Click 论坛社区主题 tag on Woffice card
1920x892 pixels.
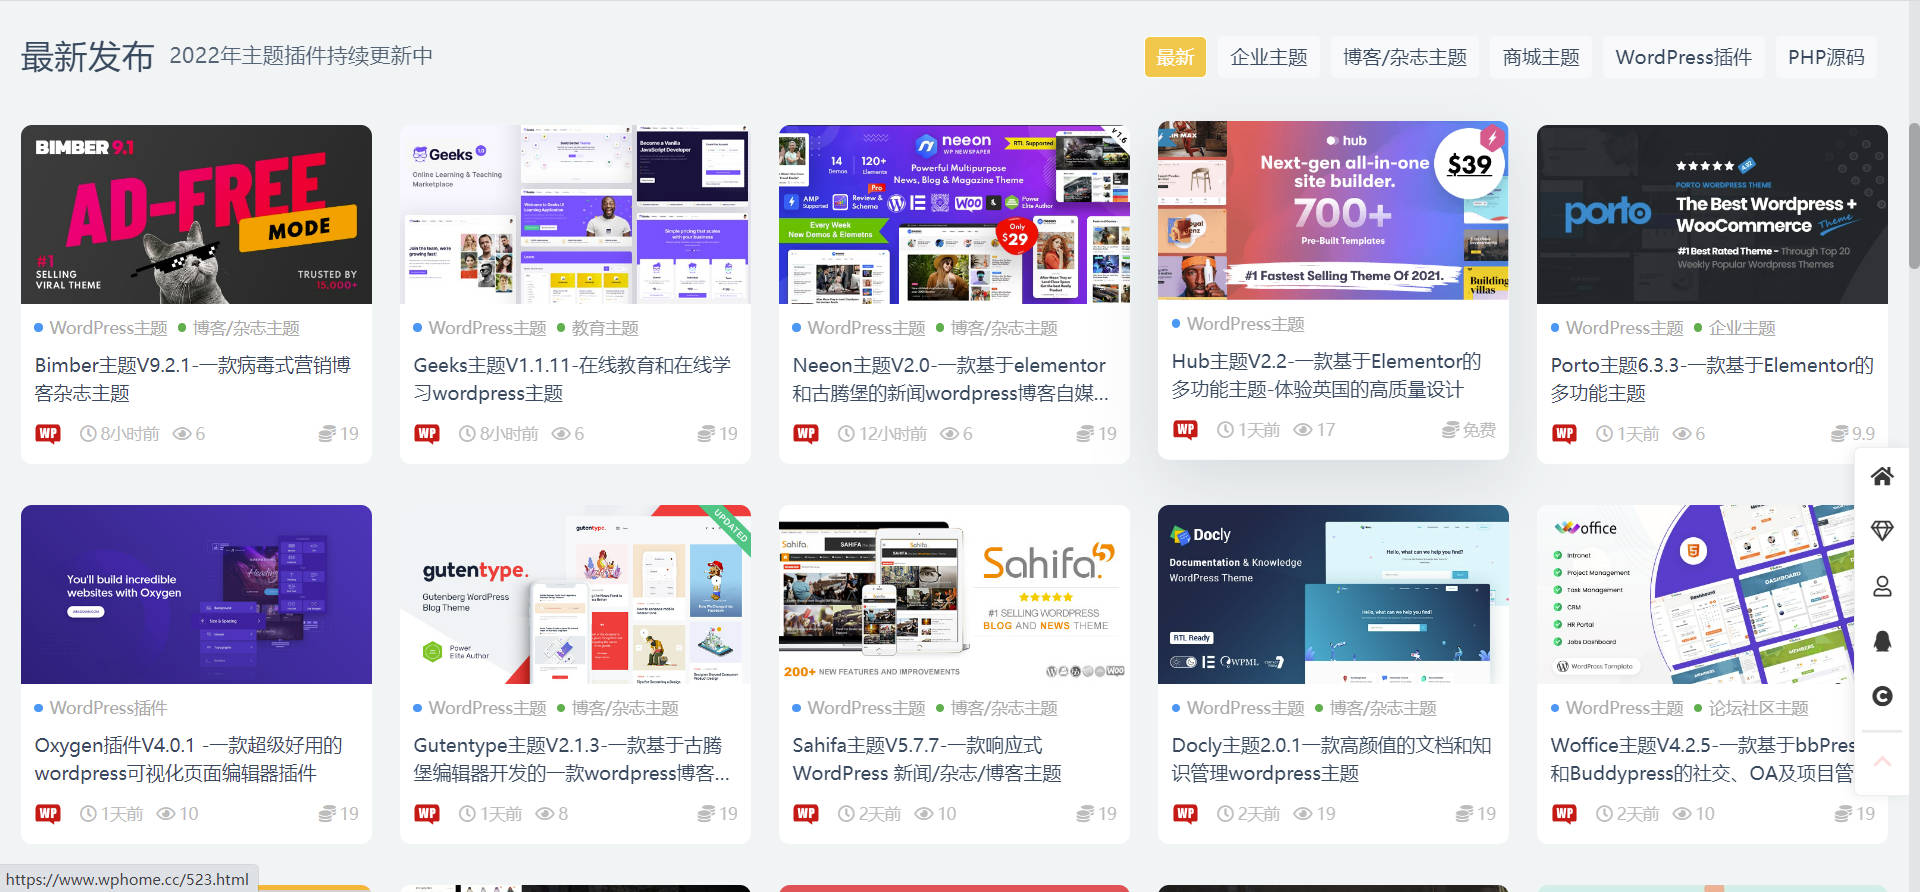click(x=1758, y=708)
